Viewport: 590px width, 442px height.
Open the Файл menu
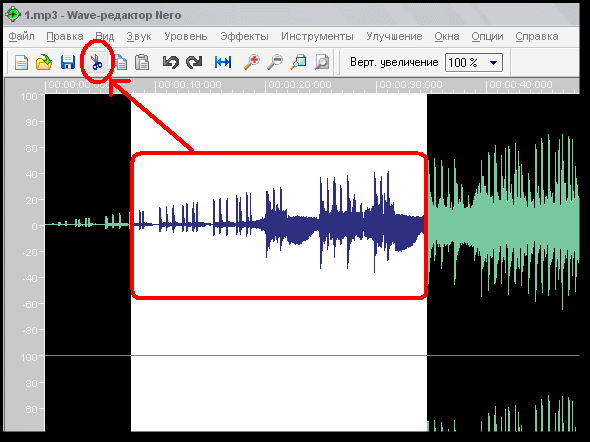point(21,36)
